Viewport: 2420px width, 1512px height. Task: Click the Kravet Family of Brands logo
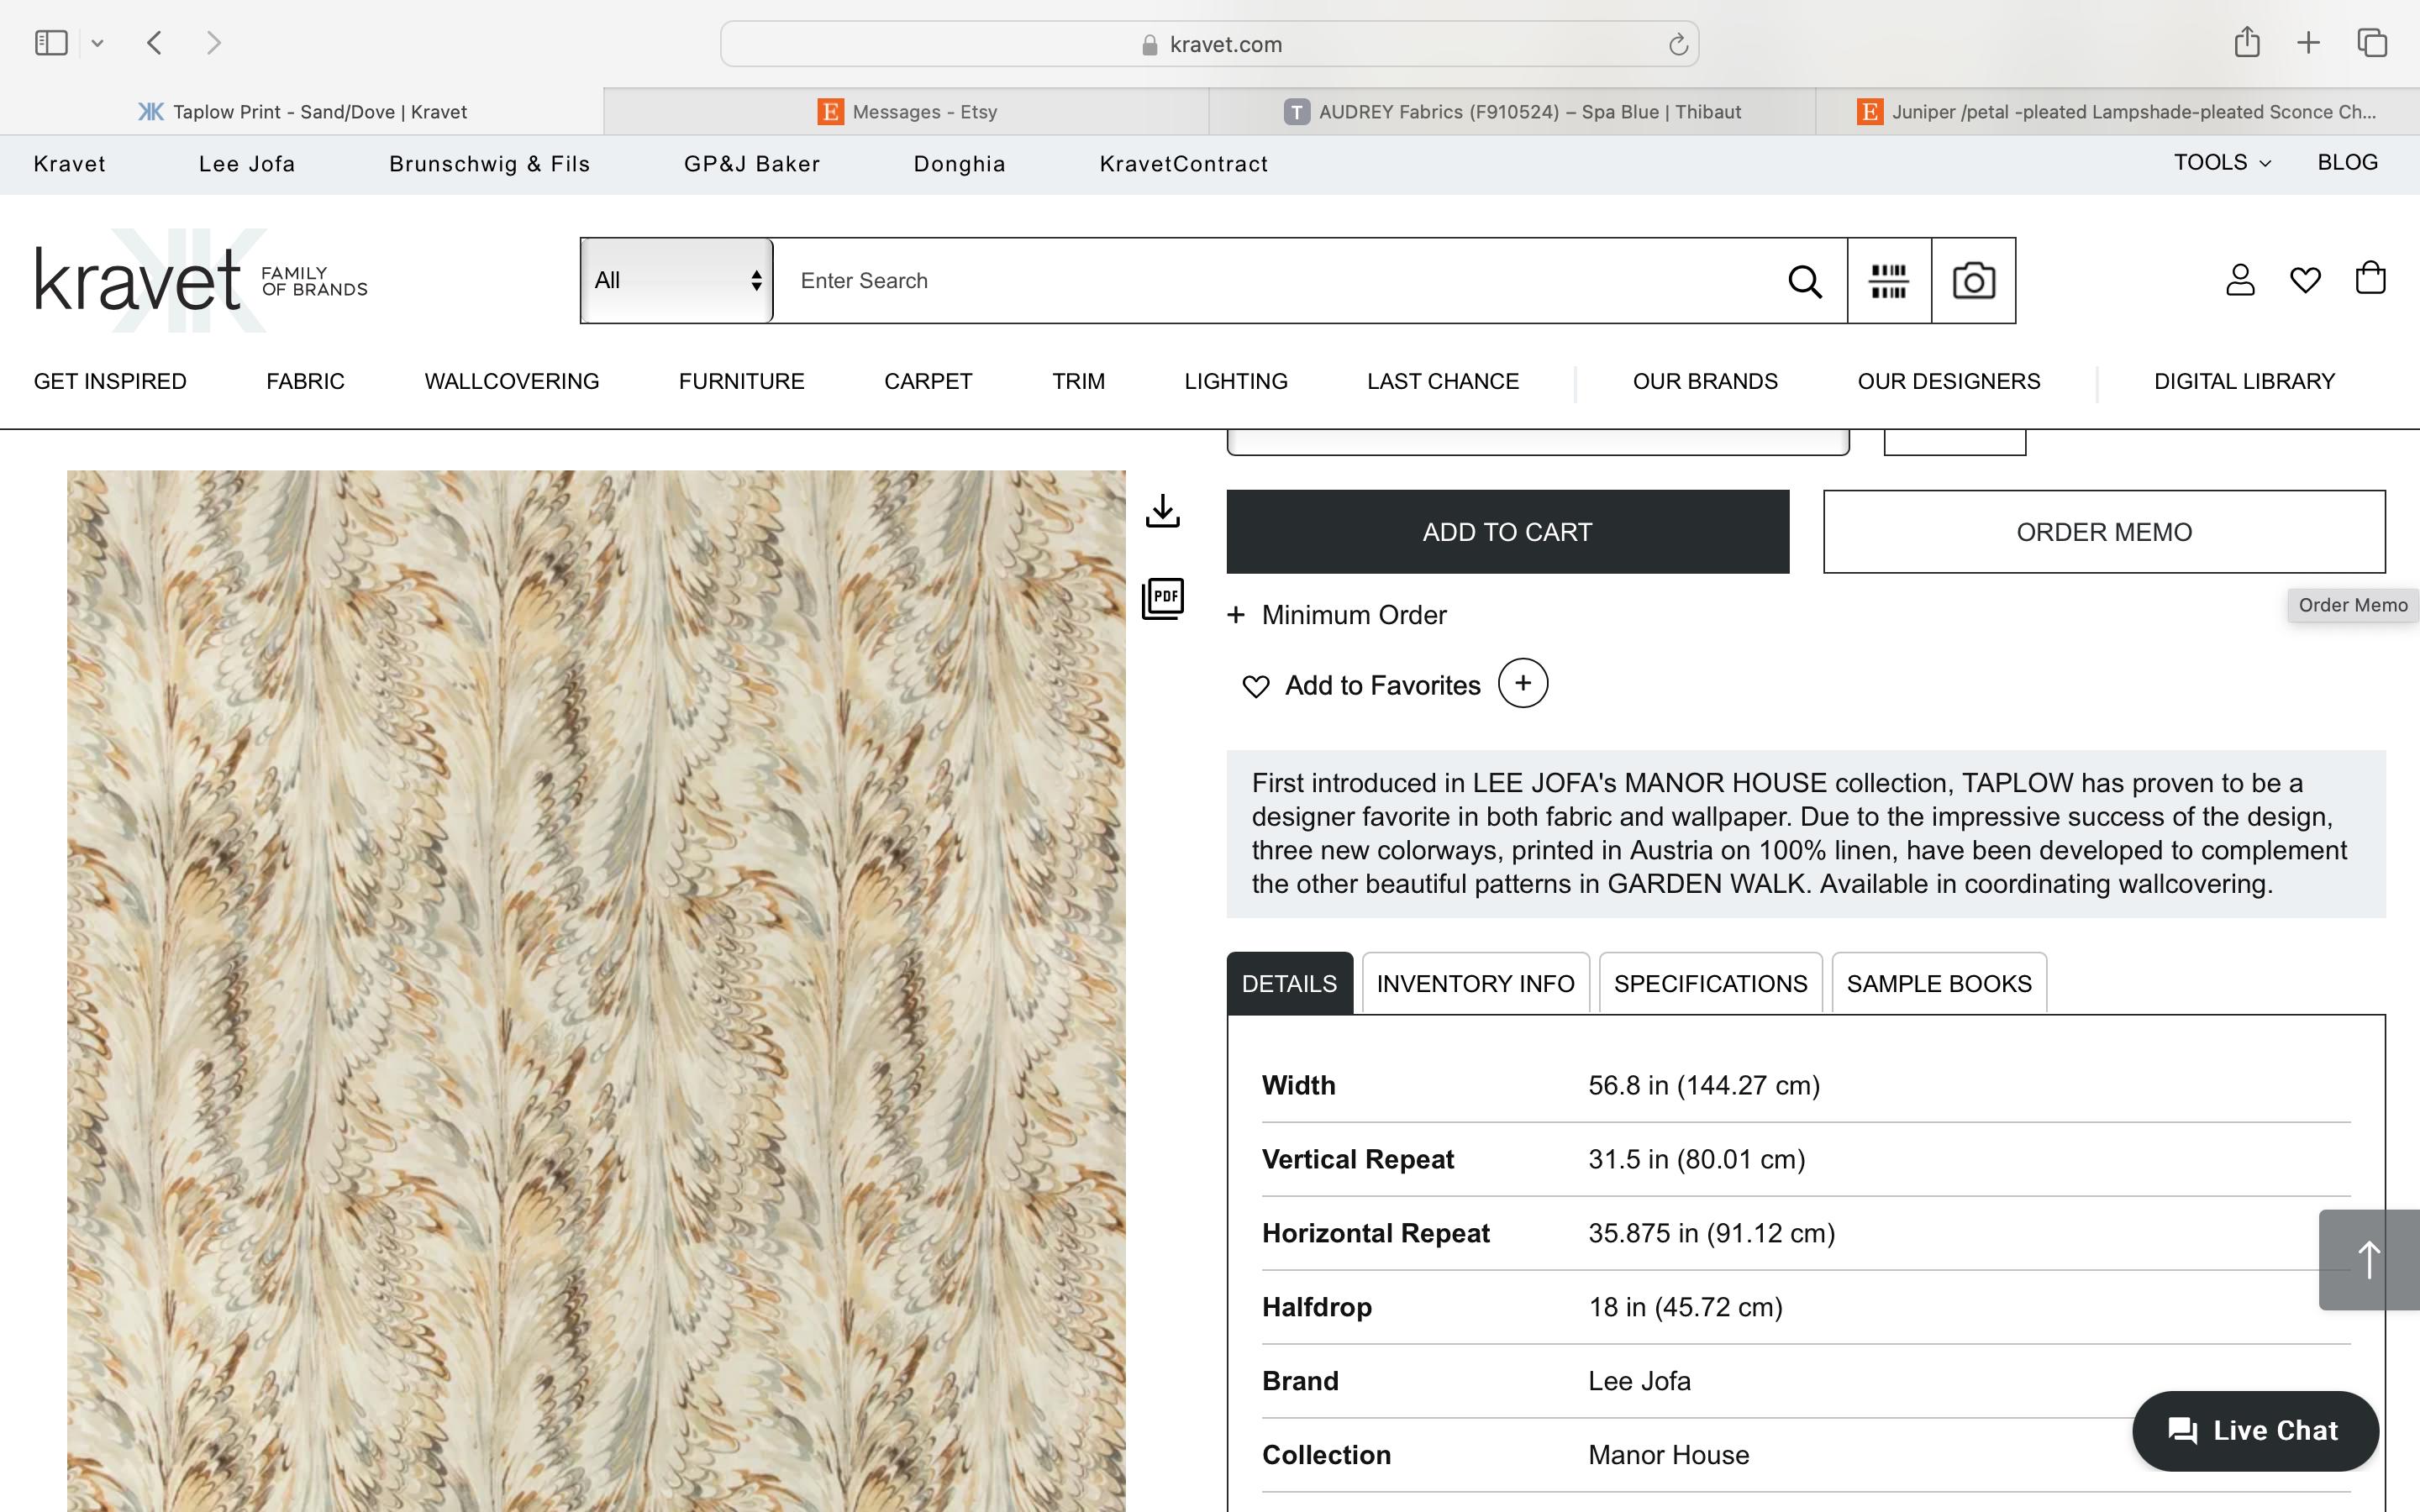(x=201, y=280)
